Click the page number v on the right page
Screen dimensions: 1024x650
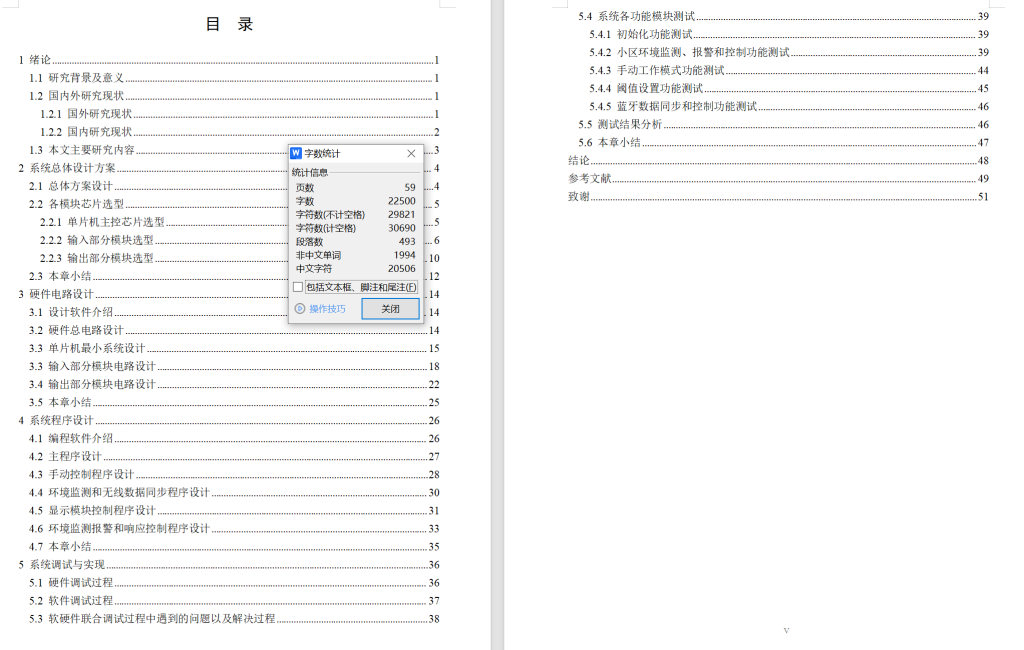point(786,631)
